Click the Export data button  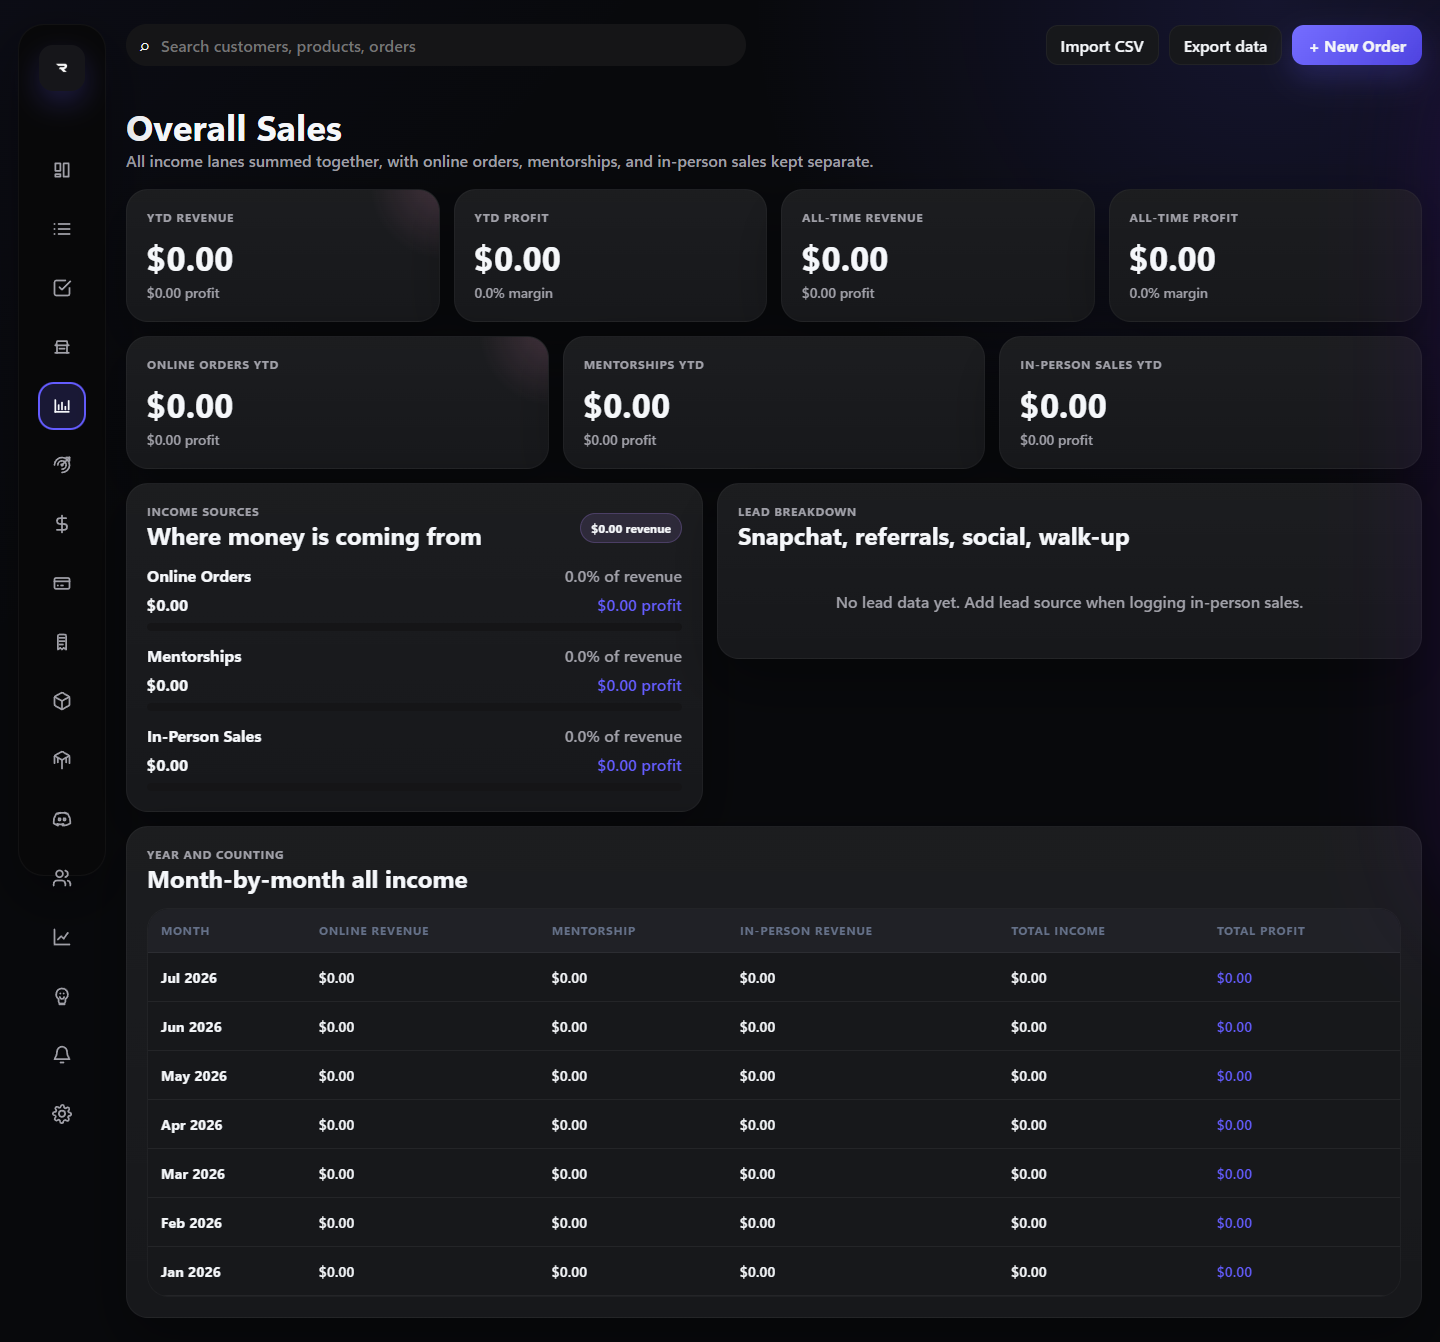[x=1225, y=46]
